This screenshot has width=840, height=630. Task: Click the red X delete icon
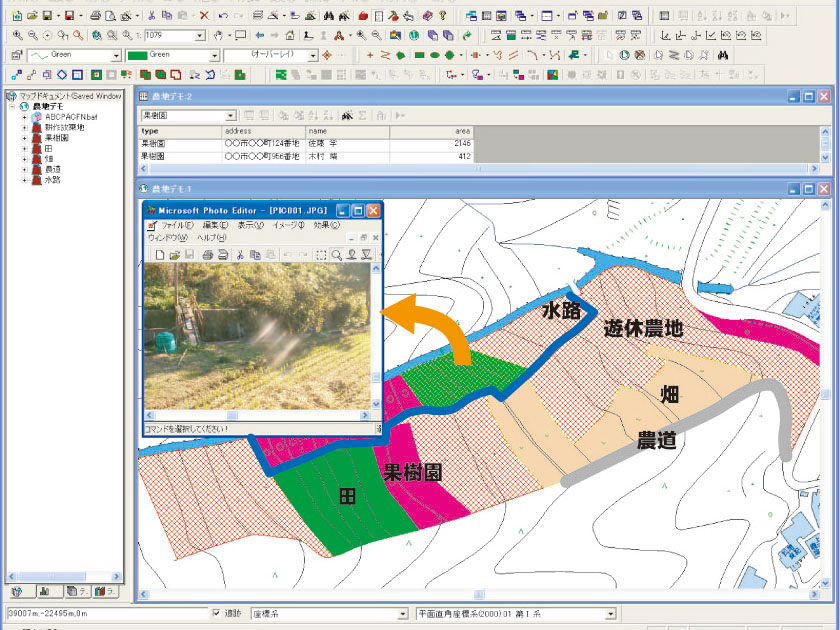[204, 16]
